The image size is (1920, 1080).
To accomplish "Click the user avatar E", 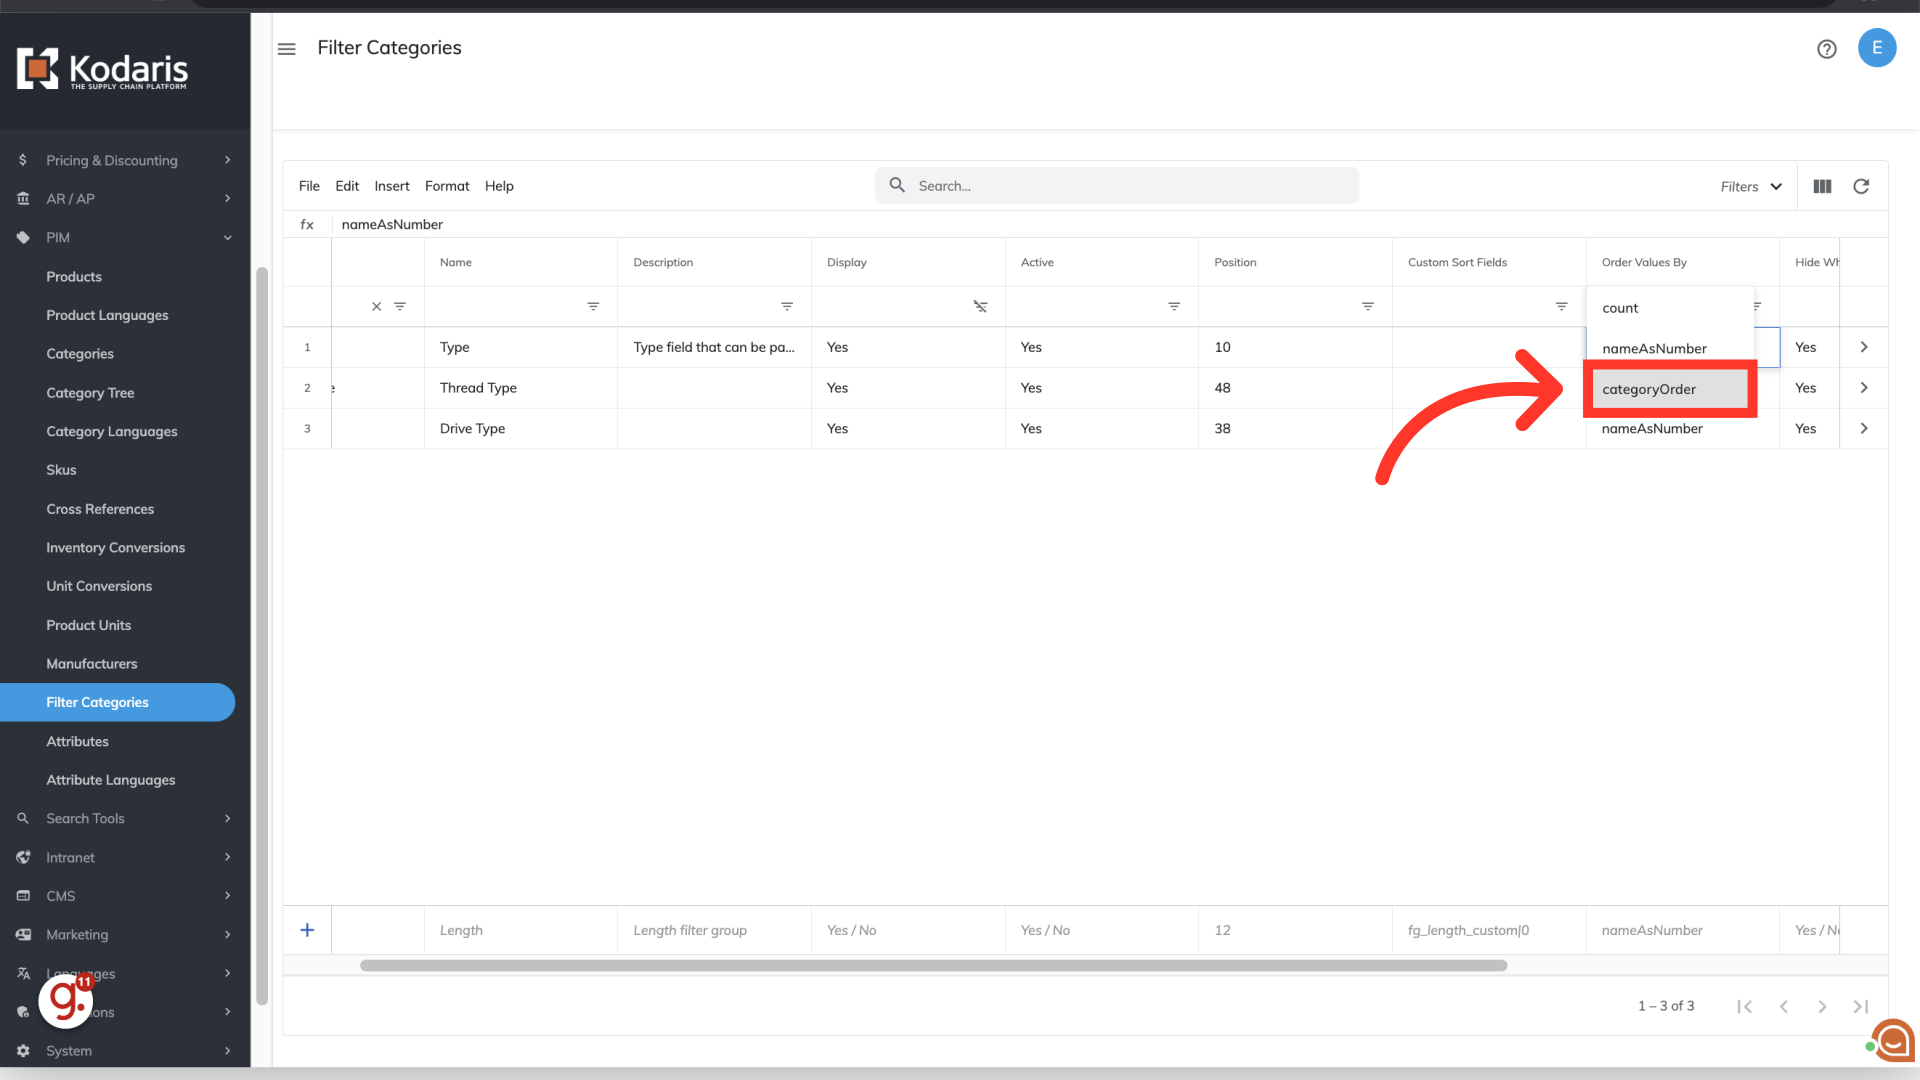I will (1877, 48).
